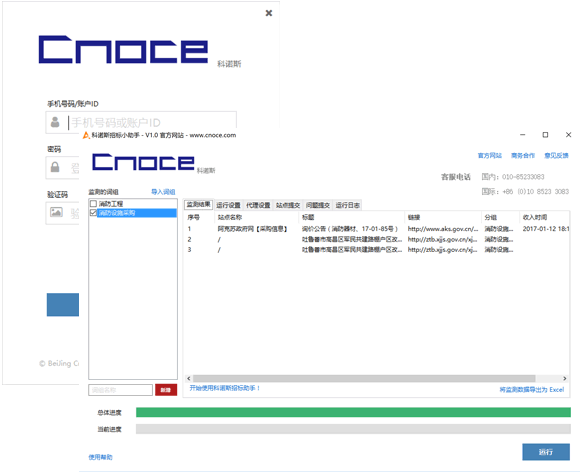Click the grey 当前进度 progress bar
Screen dimensions: 584x476
[x=353, y=429]
